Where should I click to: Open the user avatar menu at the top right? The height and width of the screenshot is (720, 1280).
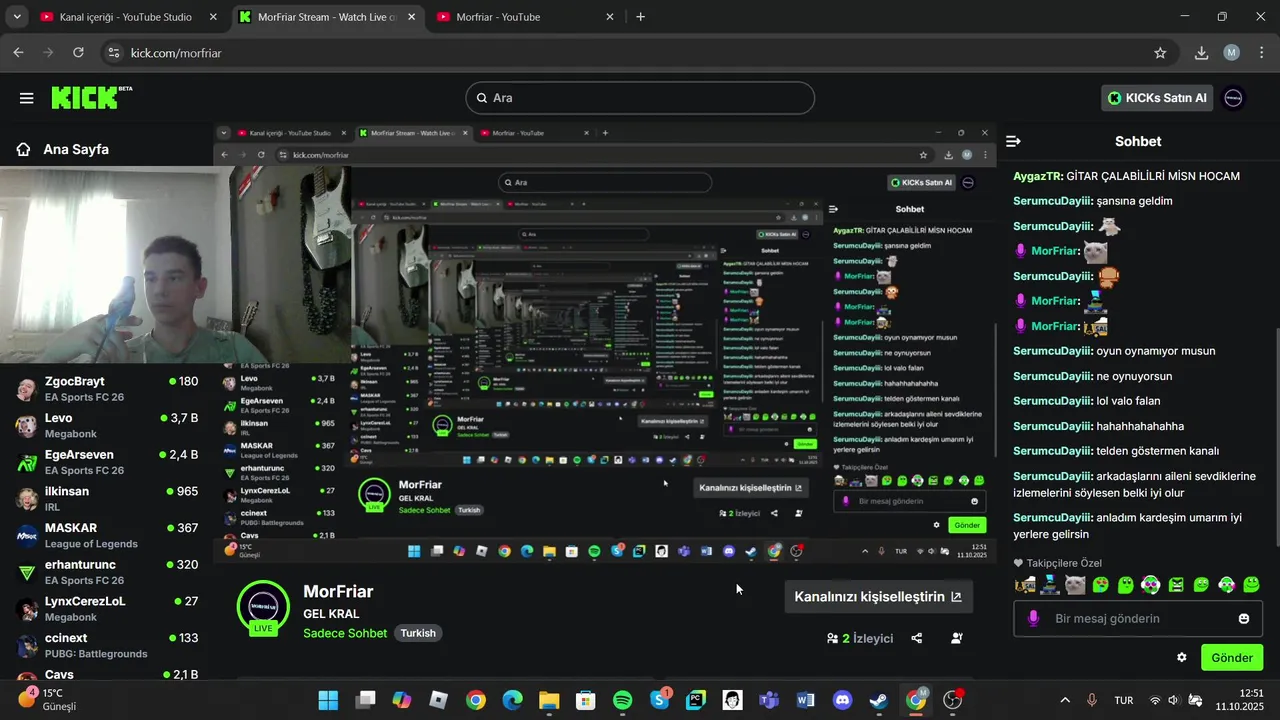[1234, 98]
